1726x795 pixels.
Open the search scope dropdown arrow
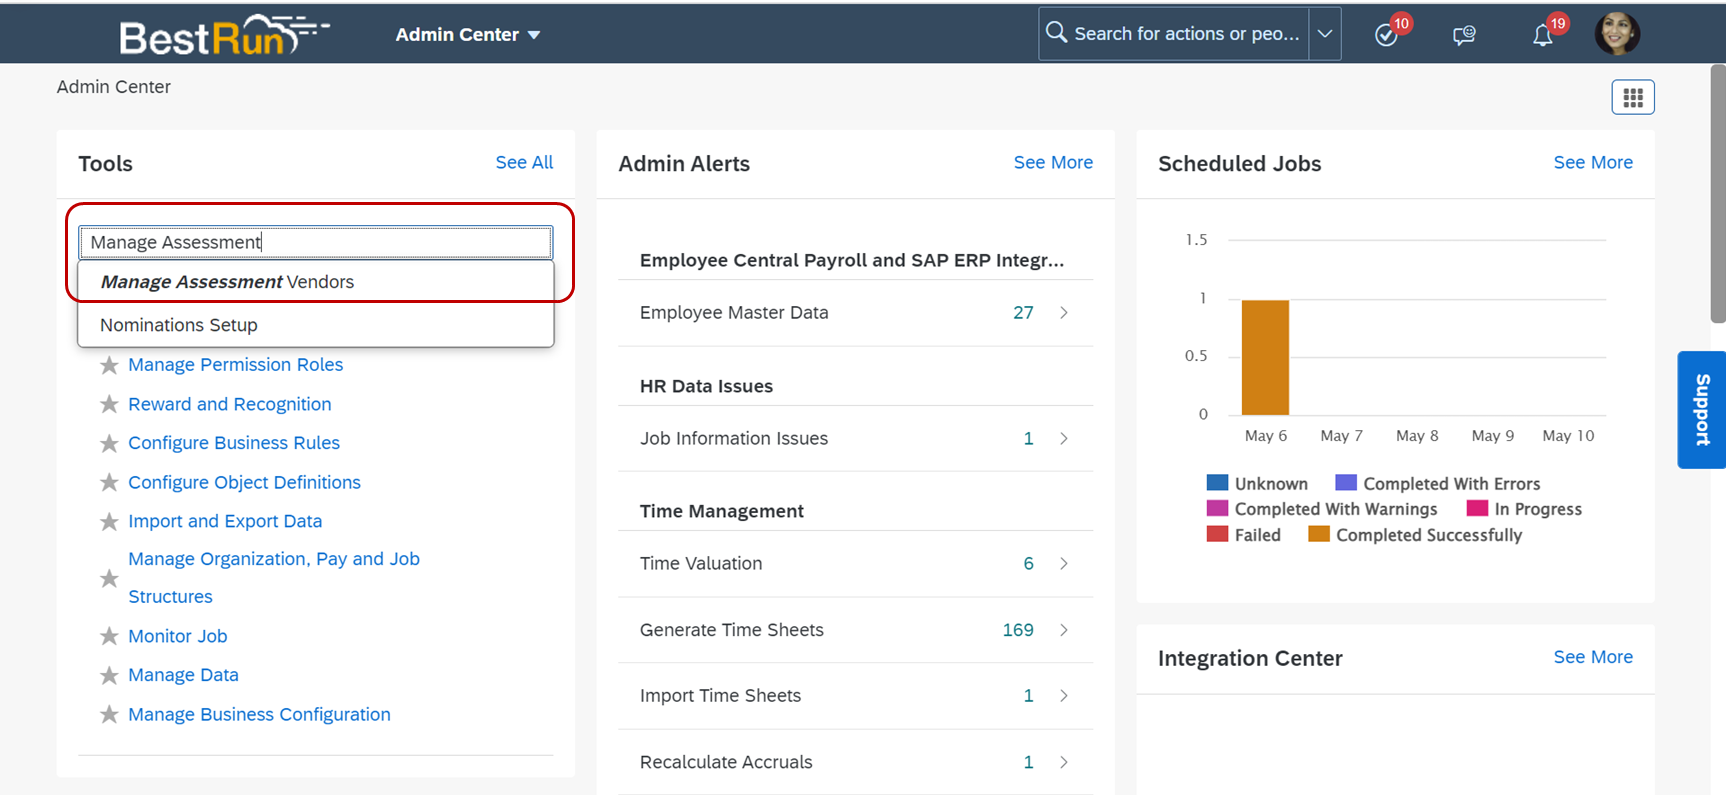(1325, 34)
